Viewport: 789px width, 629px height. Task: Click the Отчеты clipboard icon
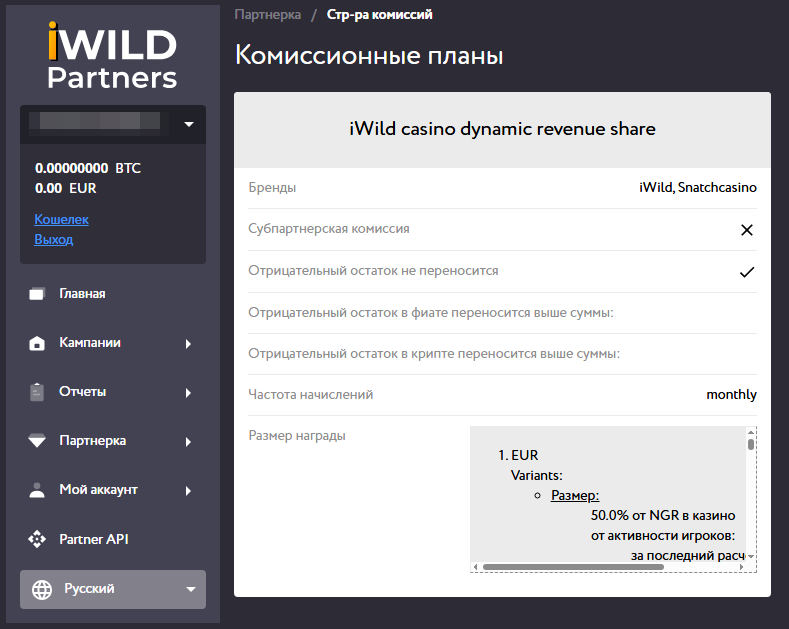click(x=37, y=392)
